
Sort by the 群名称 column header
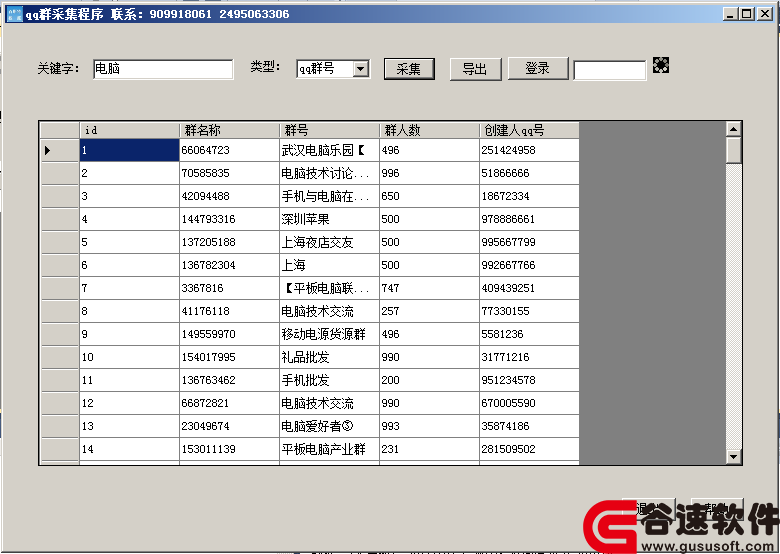tap(229, 130)
